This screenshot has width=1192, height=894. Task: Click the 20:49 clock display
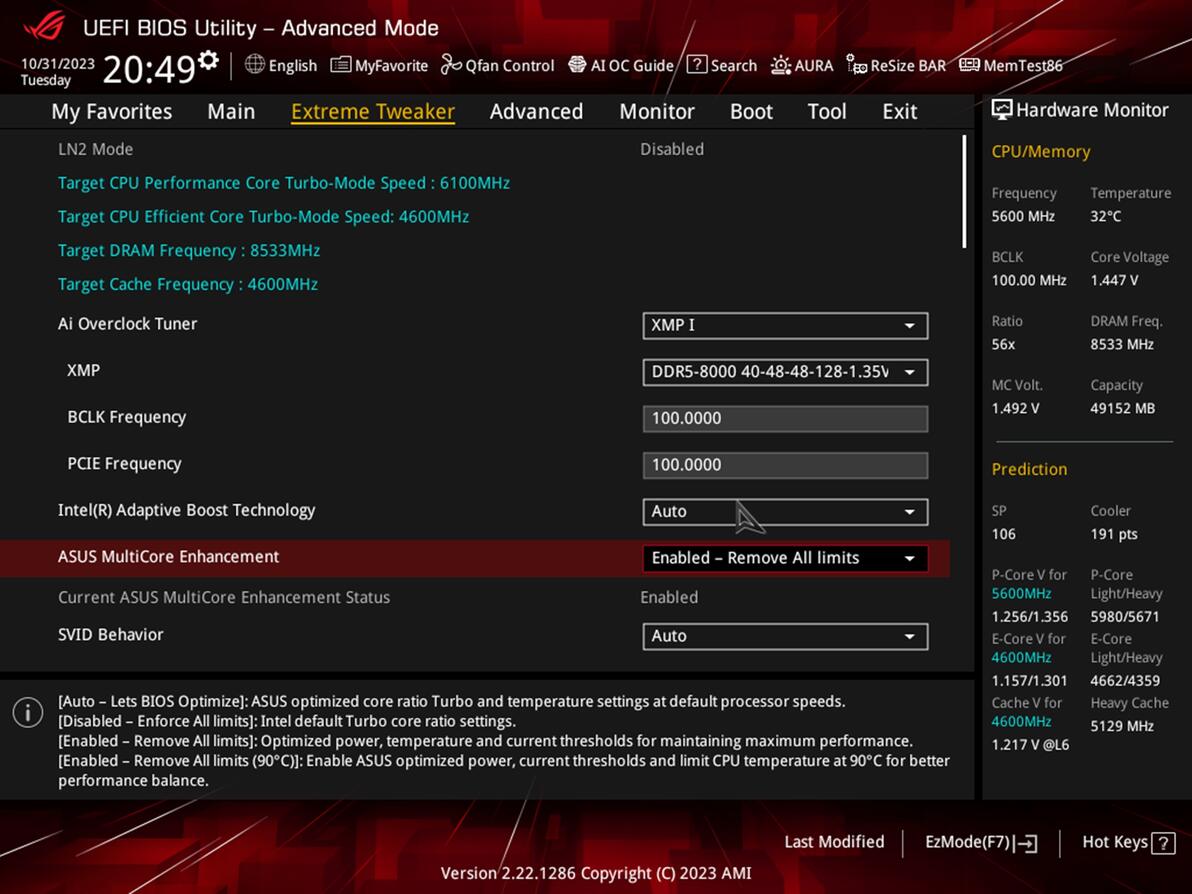click(x=150, y=69)
